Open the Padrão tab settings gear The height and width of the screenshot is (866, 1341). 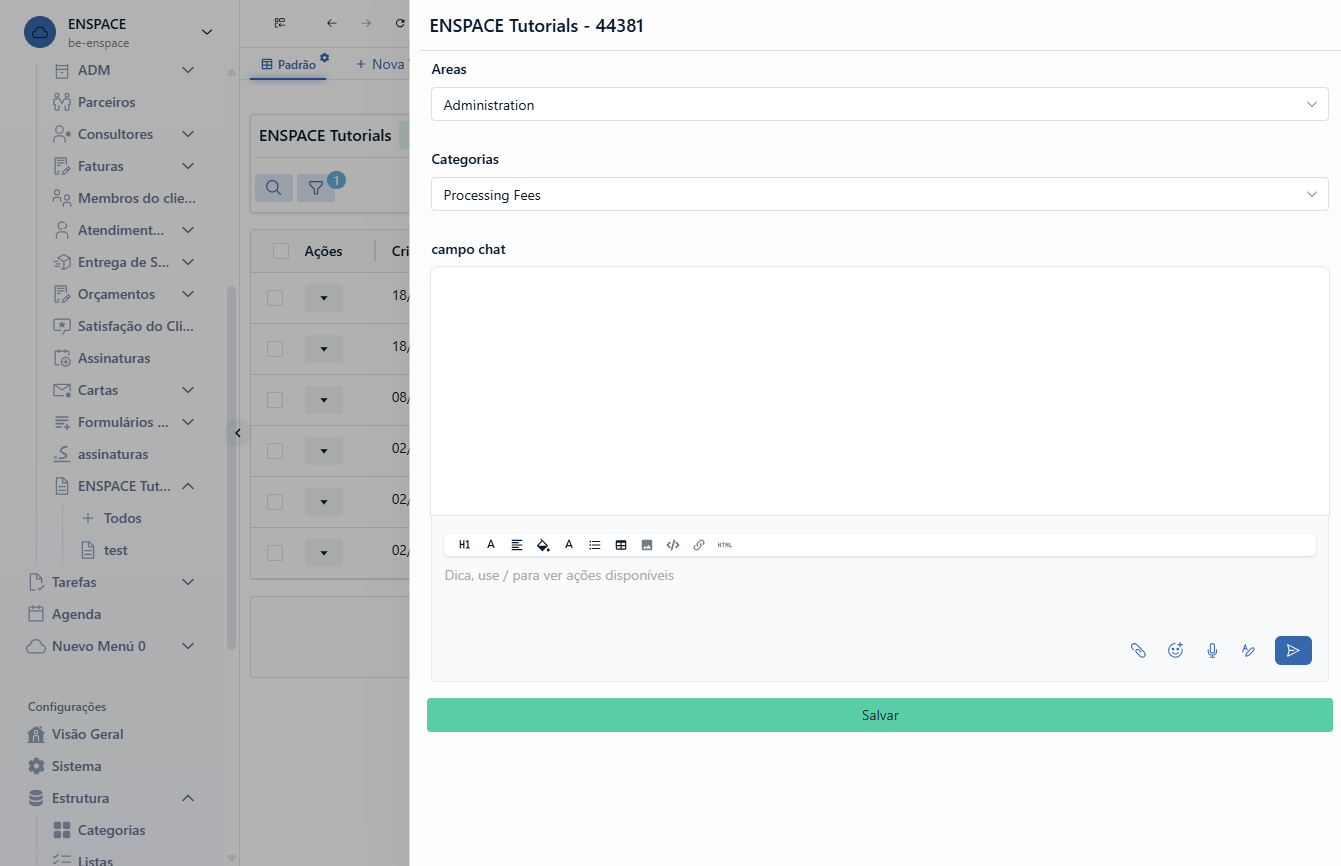pyautogui.click(x=324, y=57)
